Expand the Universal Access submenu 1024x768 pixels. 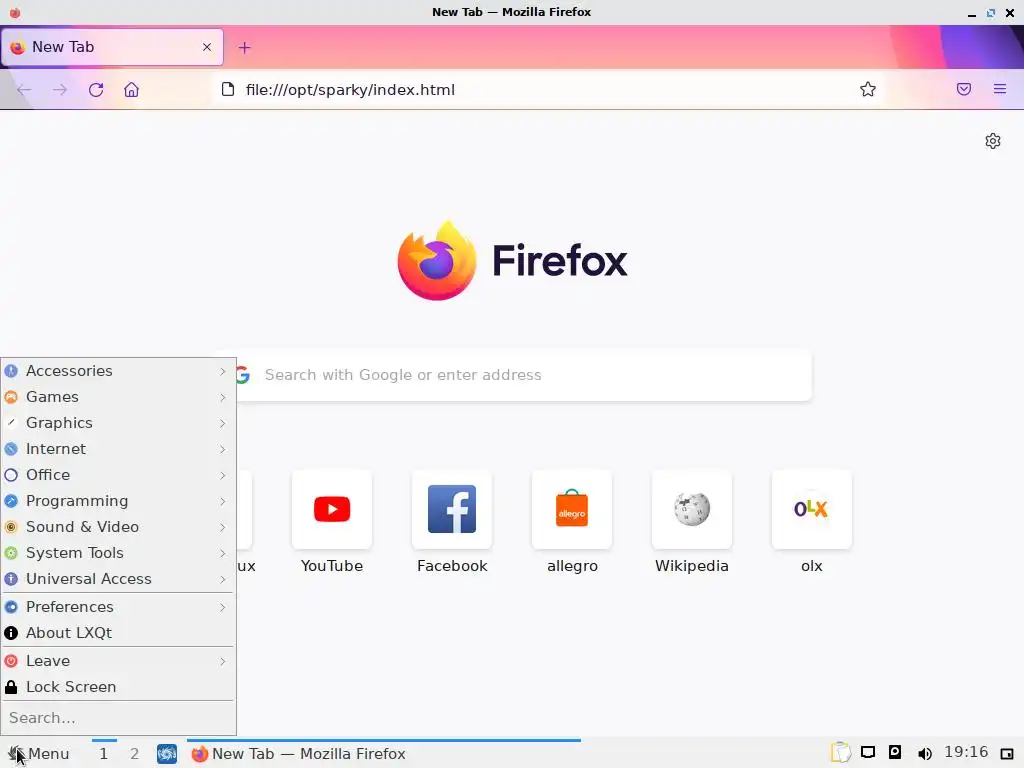point(118,579)
